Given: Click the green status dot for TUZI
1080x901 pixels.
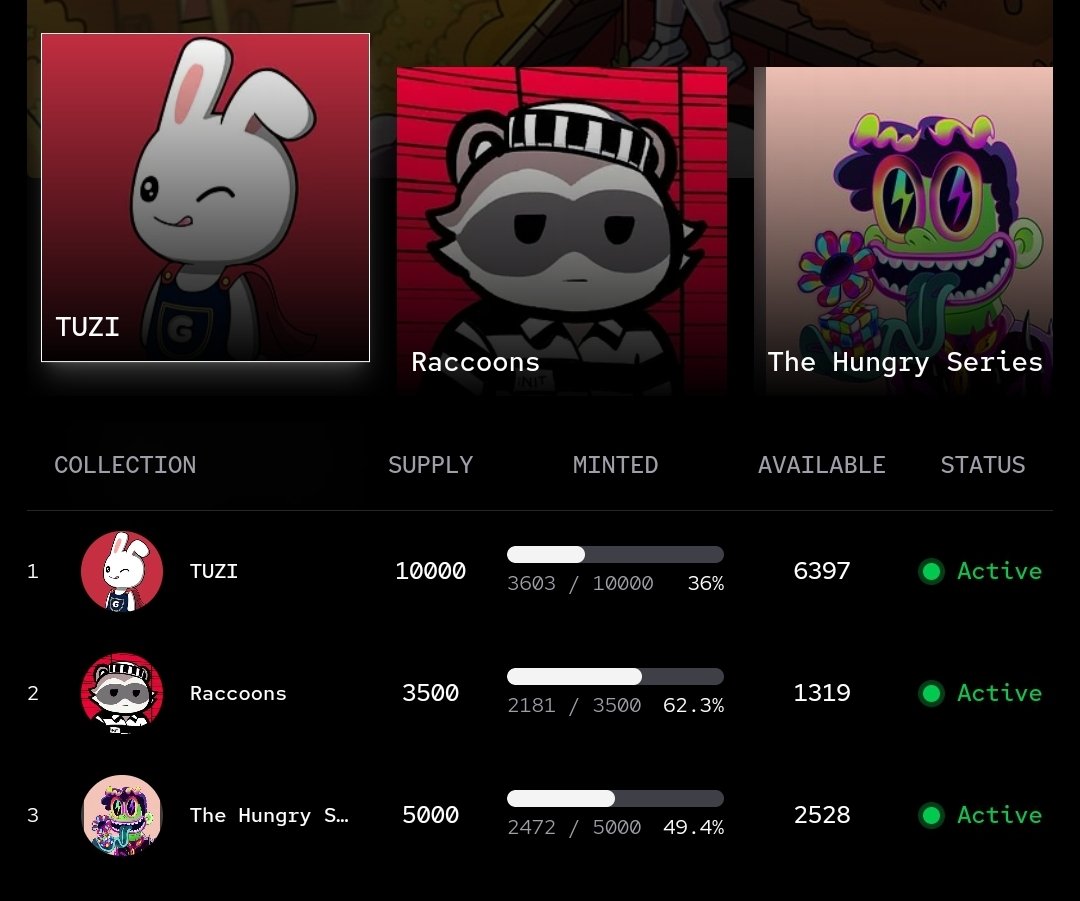Looking at the screenshot, I should [x=931, y=571].
